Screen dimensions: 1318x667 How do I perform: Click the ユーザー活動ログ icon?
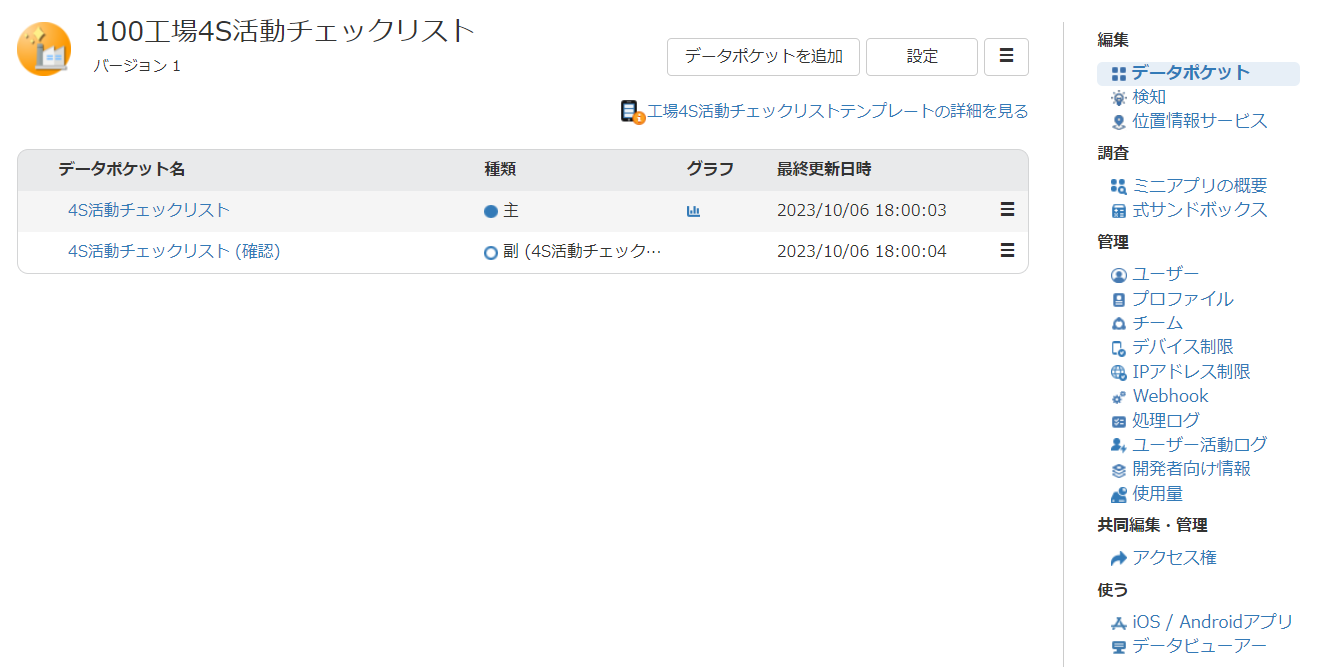[1119, 445]
